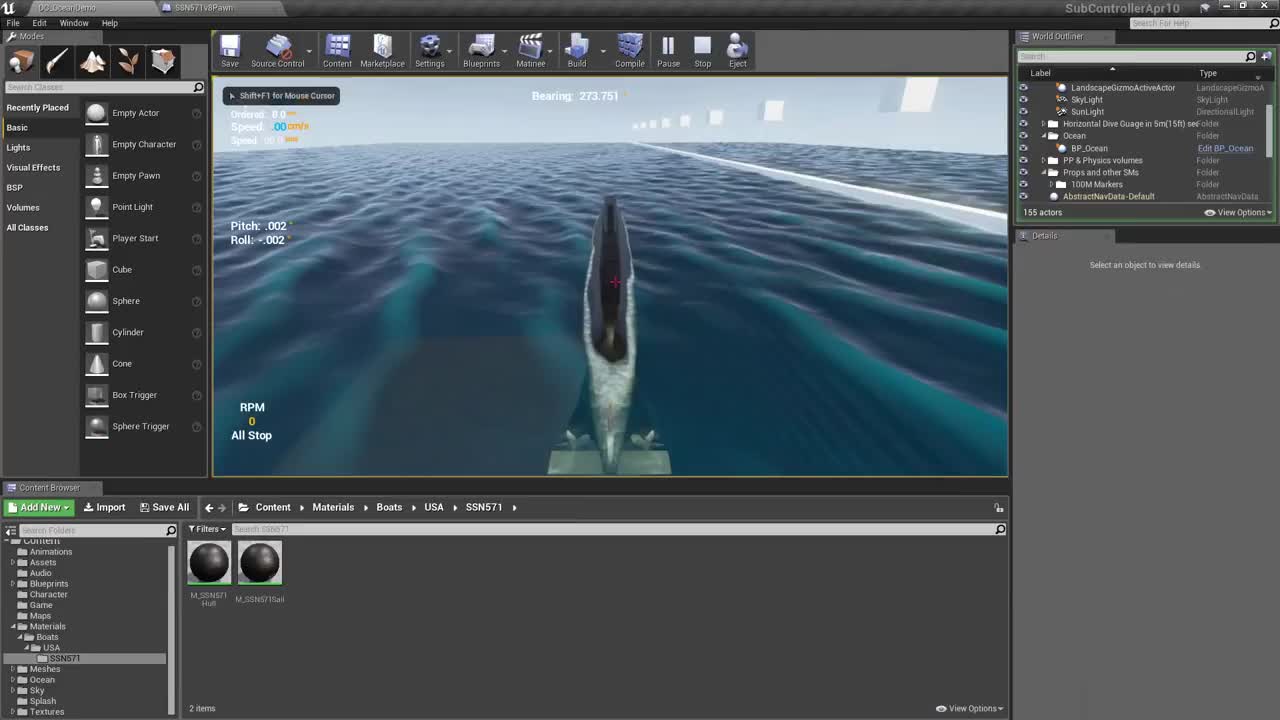
Task: Open the Add New dropdown in Content Browser
Action: (39, 507)
